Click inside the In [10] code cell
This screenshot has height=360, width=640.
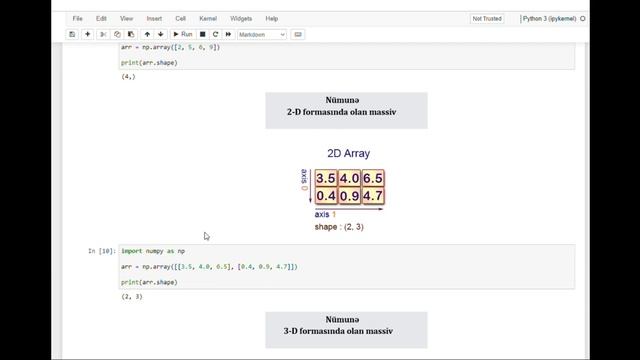tap(347, 267)
